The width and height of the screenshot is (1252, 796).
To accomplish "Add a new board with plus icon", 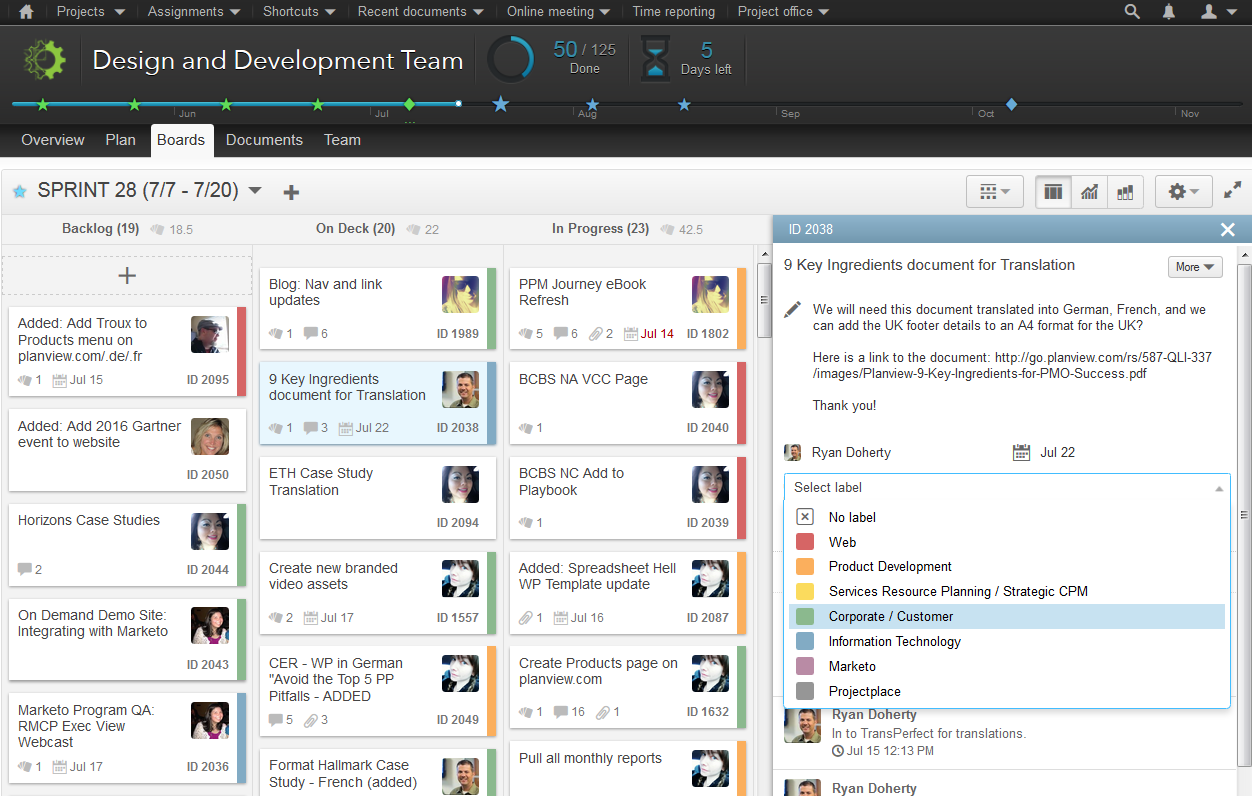I will 291,192.
